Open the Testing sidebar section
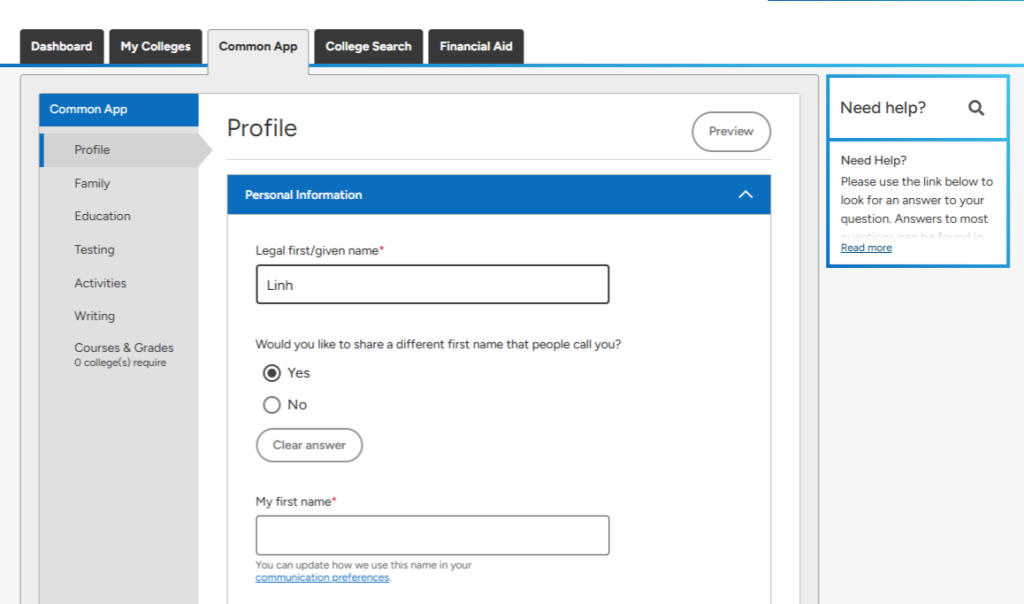This screenshot has width=1024, height=604. point(94,250)
